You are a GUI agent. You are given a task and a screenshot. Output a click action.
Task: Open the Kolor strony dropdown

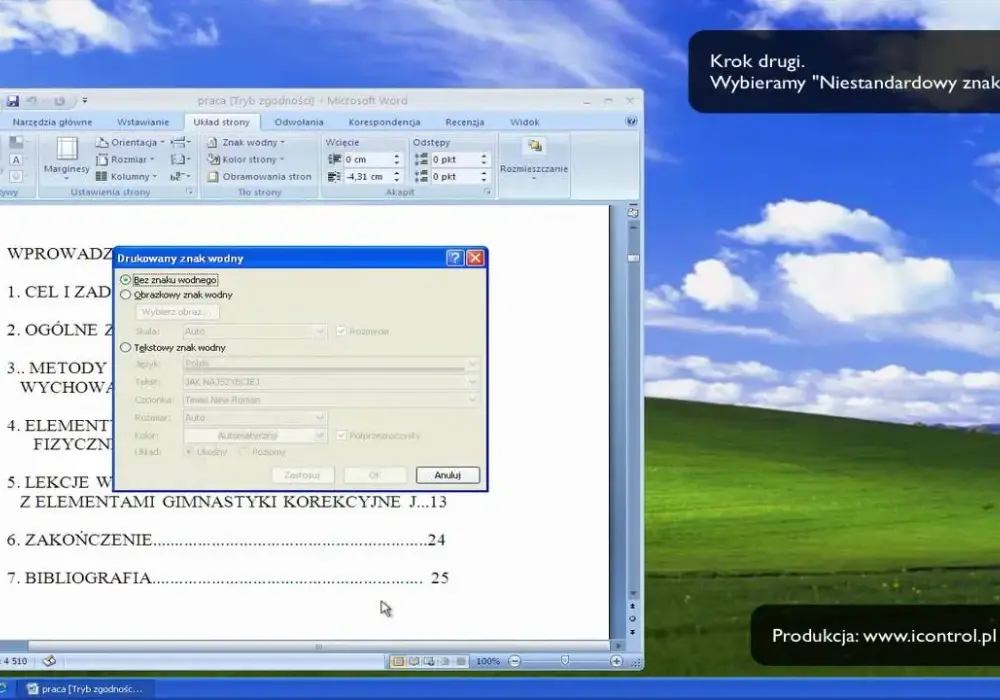245,159
